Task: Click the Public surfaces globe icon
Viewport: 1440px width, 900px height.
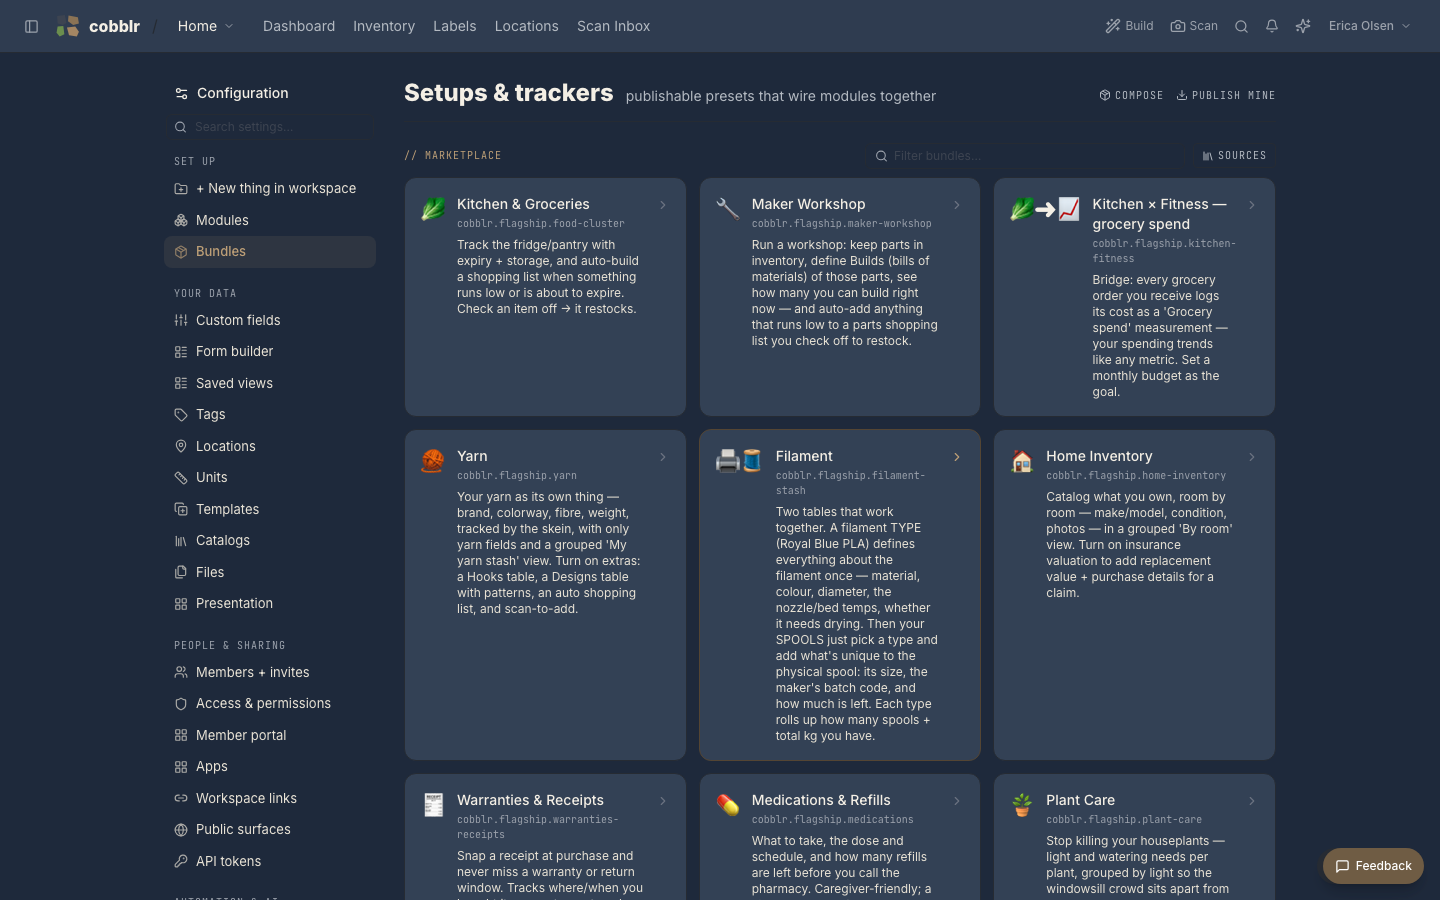Action: click(181, 830)
